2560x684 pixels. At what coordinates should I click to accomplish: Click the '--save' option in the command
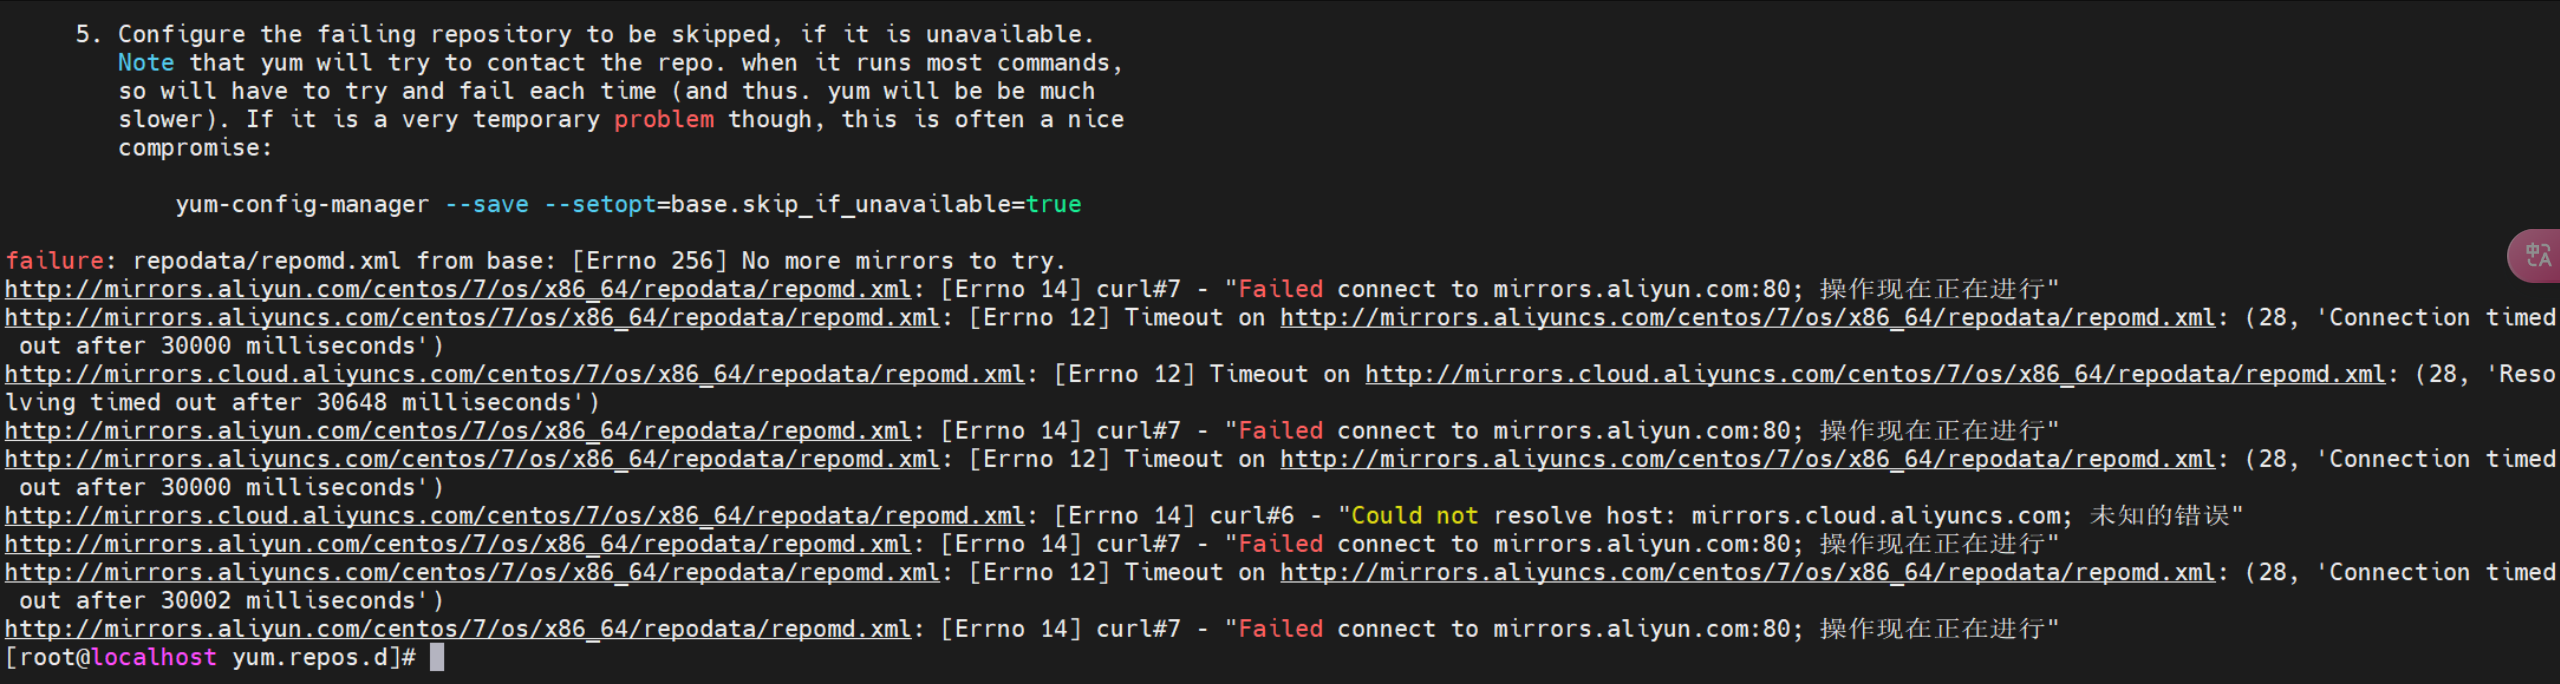(x=487, y=204)
